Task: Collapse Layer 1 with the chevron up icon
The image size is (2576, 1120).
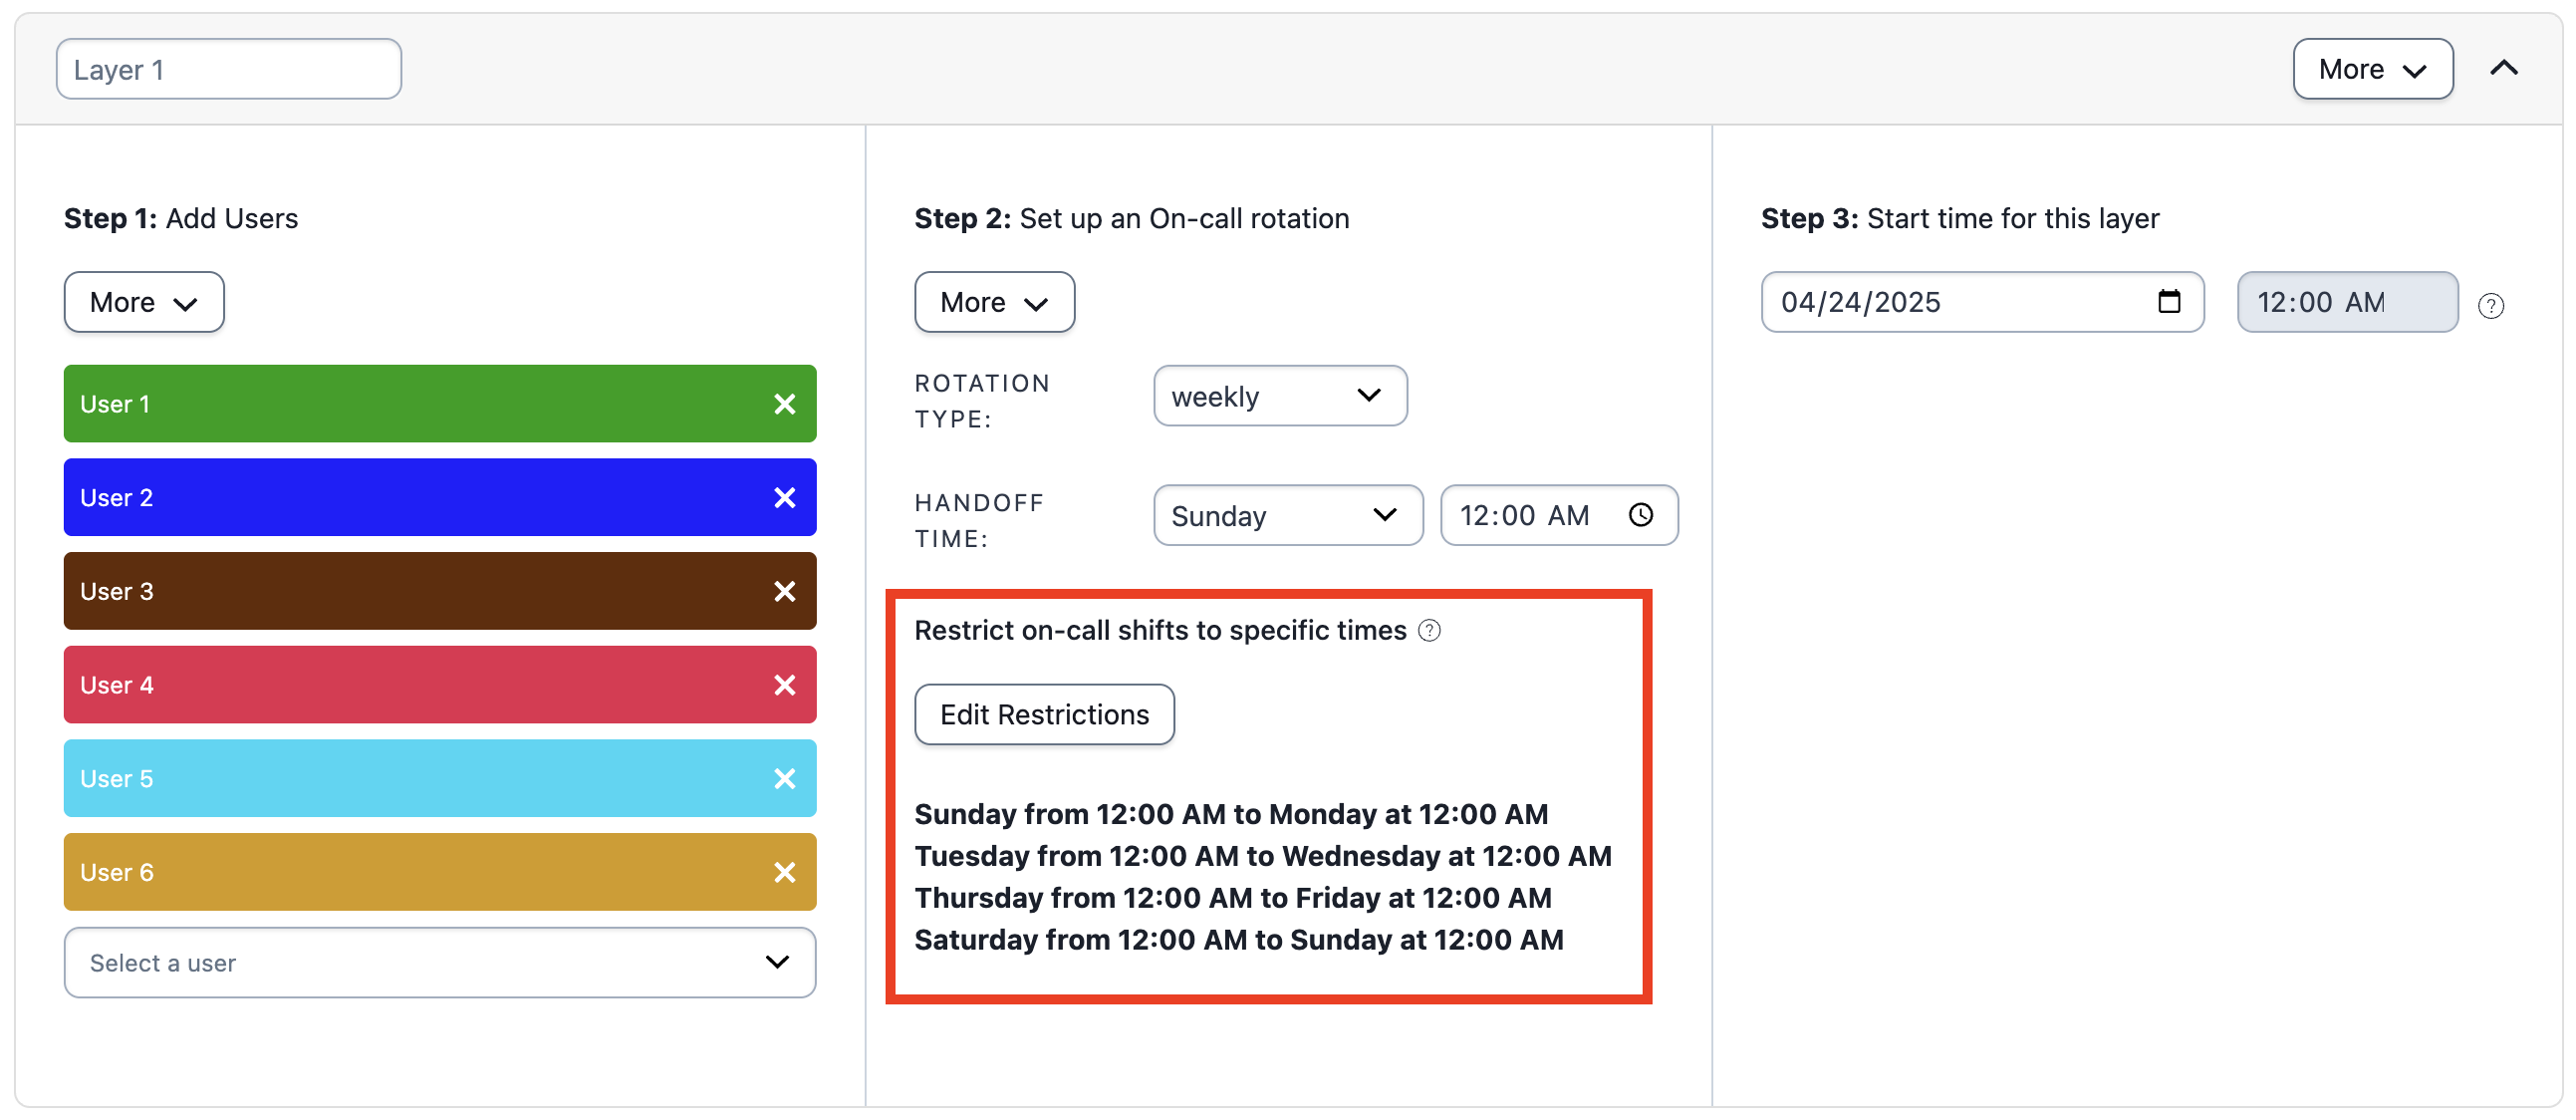Action: coord(2503,69)
